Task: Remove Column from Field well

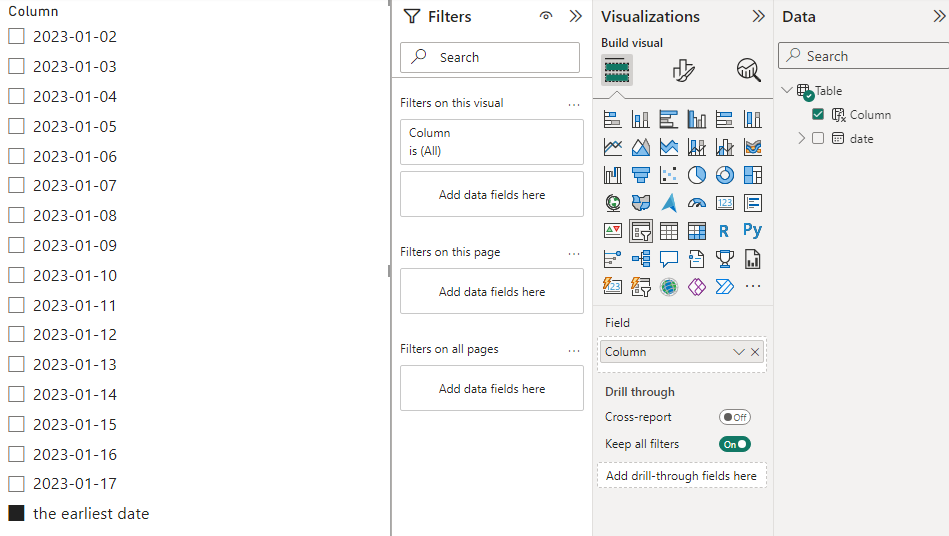Action: click(755, 352)
